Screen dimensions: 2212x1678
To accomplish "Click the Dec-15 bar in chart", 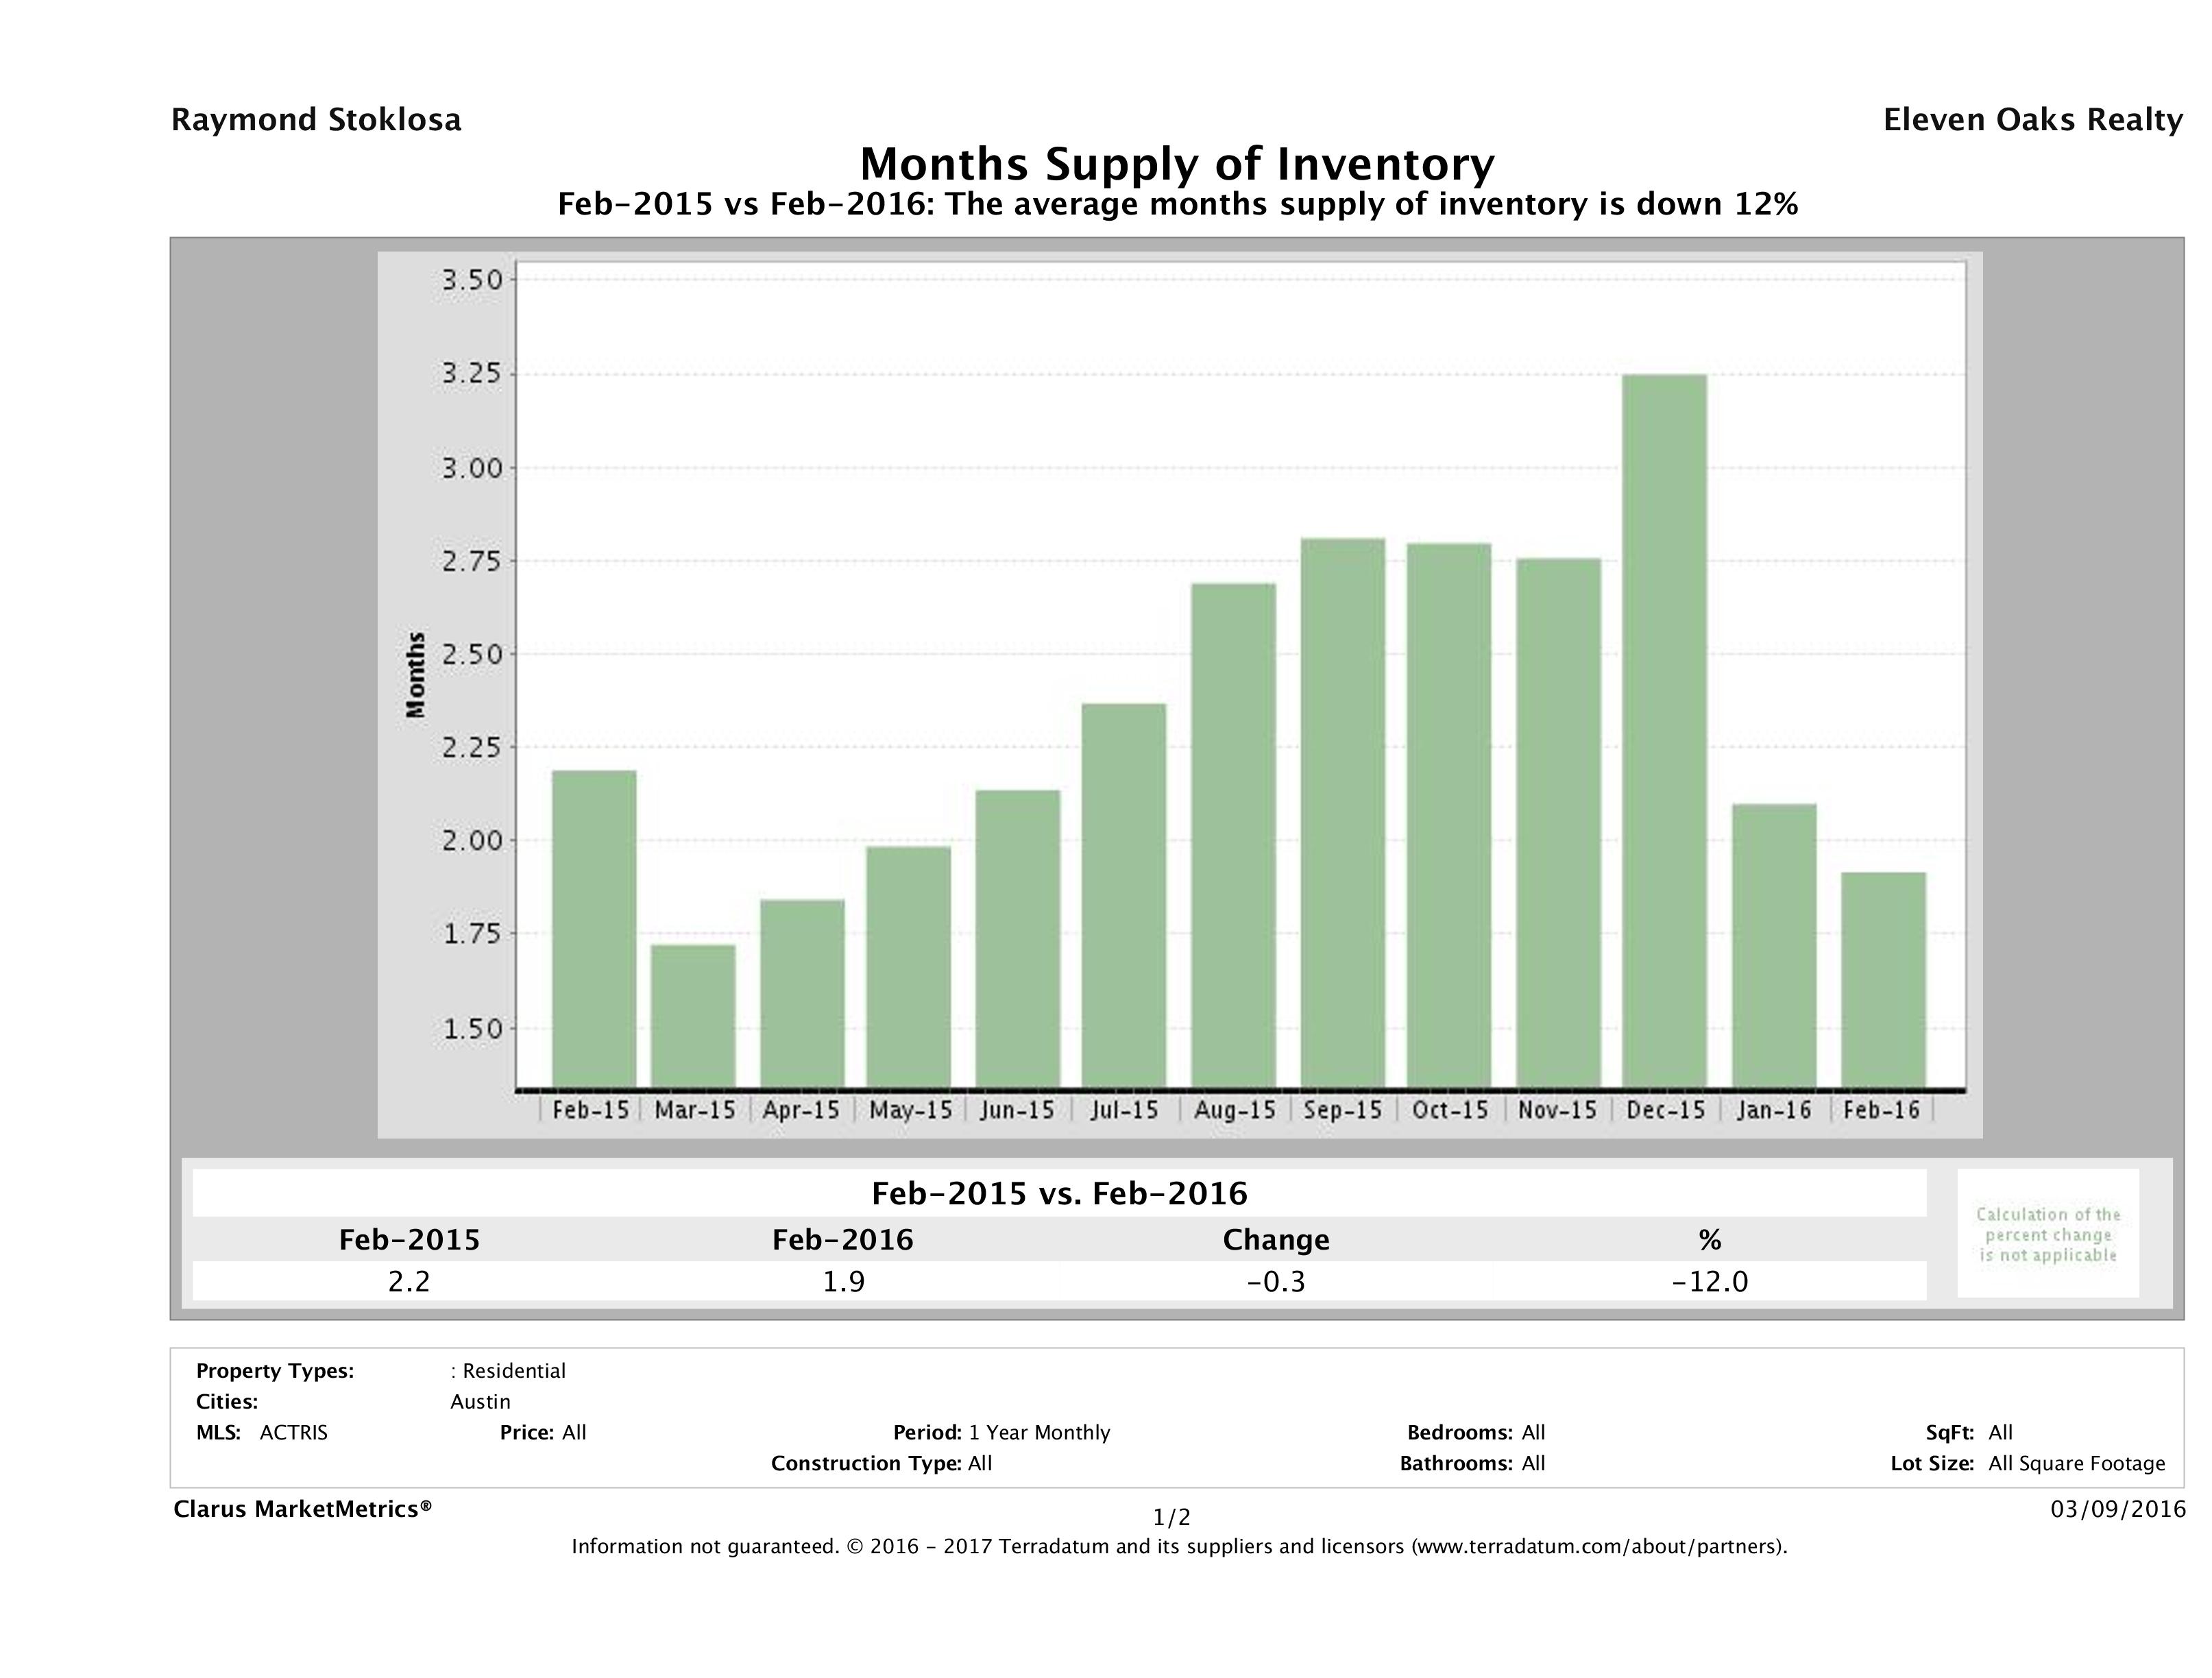I will click(1664, 731).
